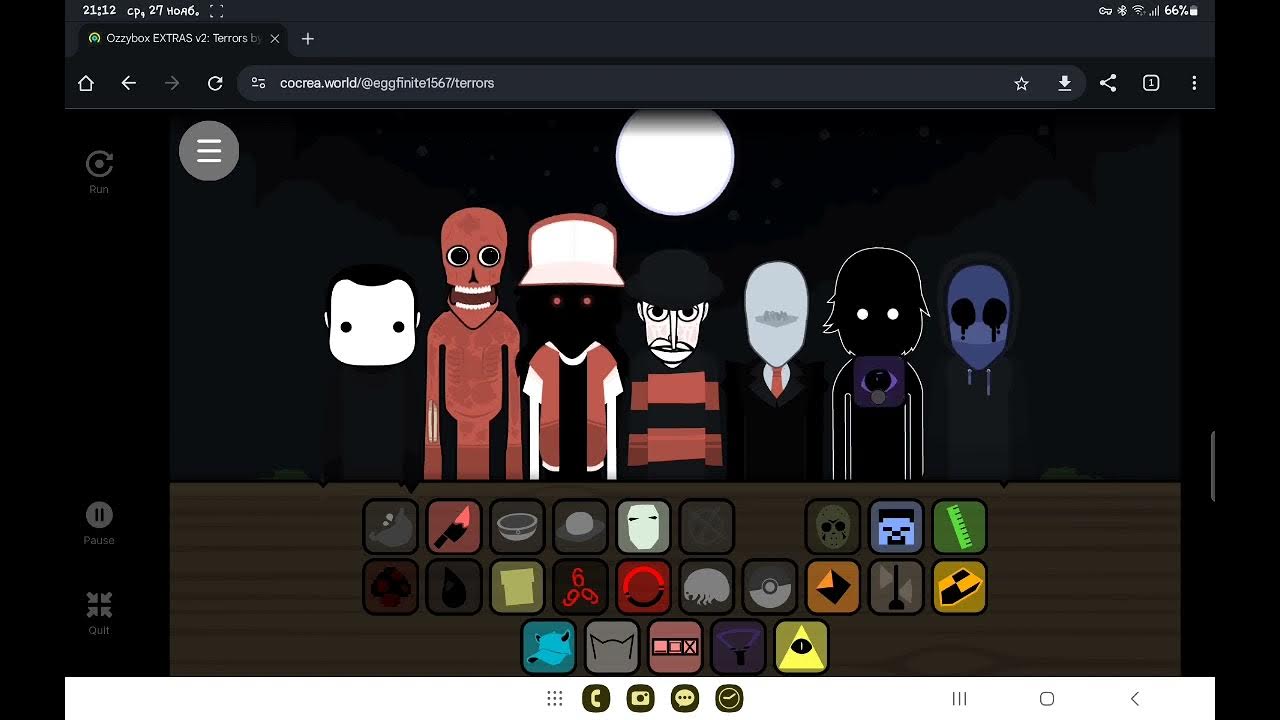Image resolution: width=1280 pixels, height=720 pixels.
Task: Click the character wearing white cap
Action: pos(572,346)
